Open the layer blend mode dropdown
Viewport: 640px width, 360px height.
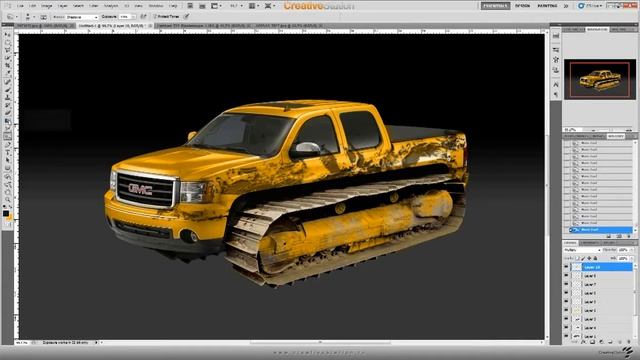tap(582, 249)
